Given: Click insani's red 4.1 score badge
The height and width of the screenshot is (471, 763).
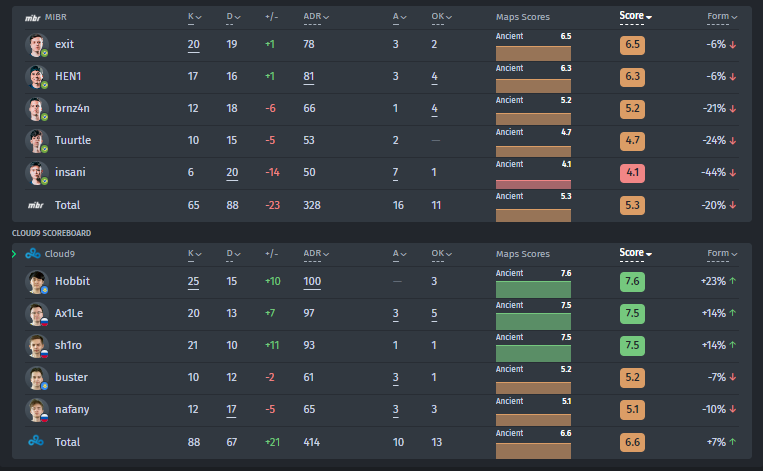Looking at the screenshot, I should click(632, 173).
